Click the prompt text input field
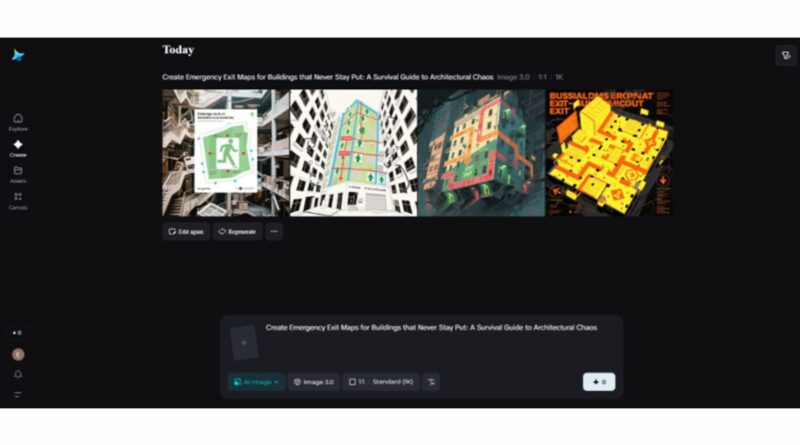The height and width of the screenshot is (445, 800). 439,342
